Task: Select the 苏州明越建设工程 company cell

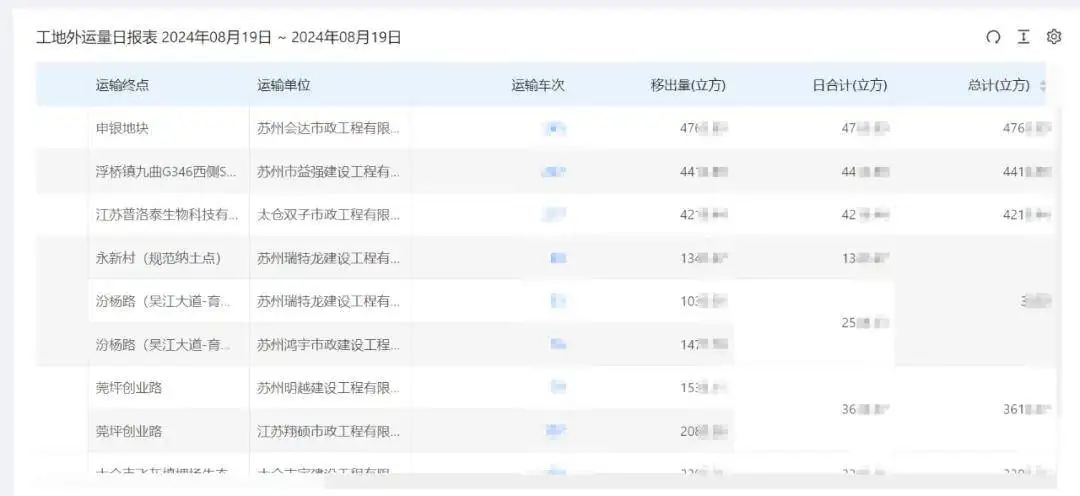Action: (328, 388)
